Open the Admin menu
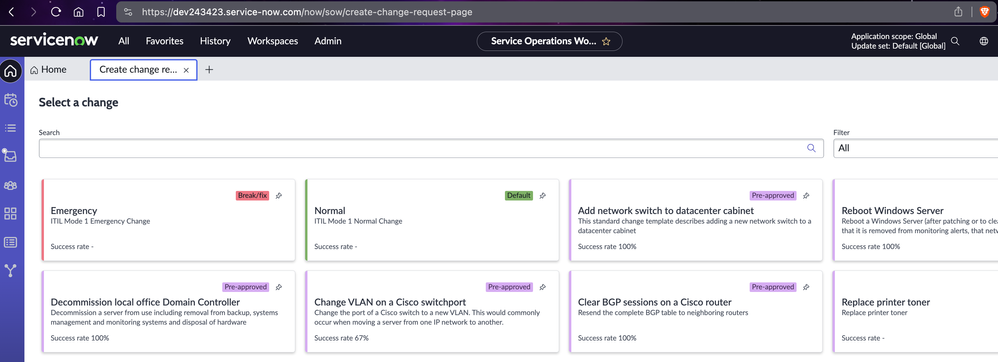Screen dimensions: 998x362 tap(328, 41)
